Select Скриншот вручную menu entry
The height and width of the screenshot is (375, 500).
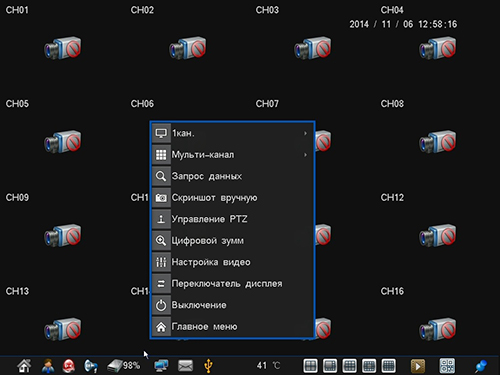click(232, 198)
